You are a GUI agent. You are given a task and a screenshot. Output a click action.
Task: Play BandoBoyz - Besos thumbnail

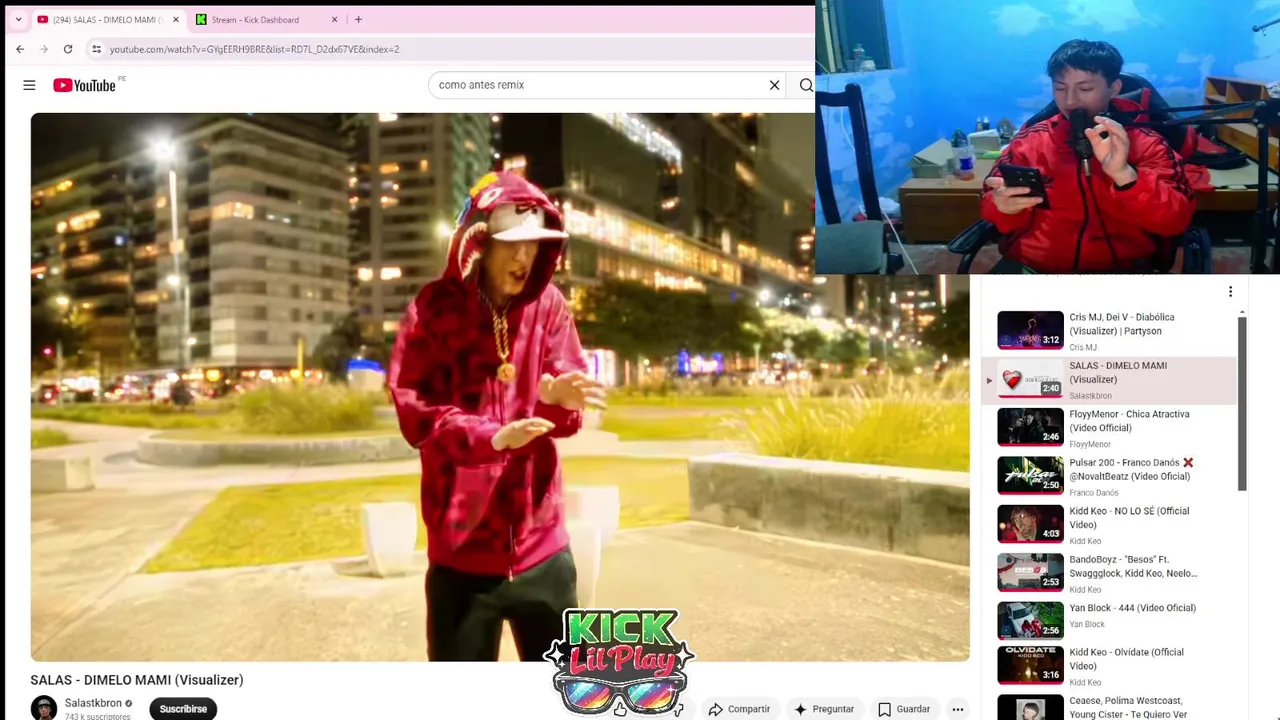click(1030, 573)
